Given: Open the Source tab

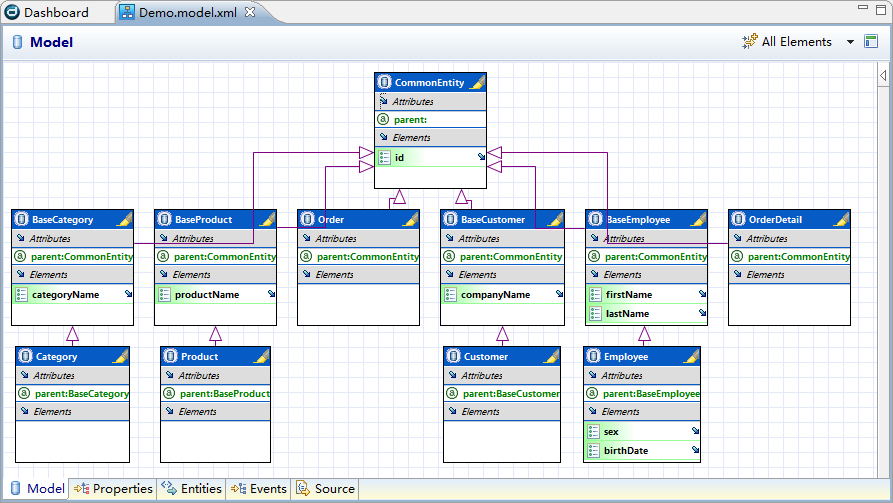Looking at the screenshot, I should coord(326,489).
